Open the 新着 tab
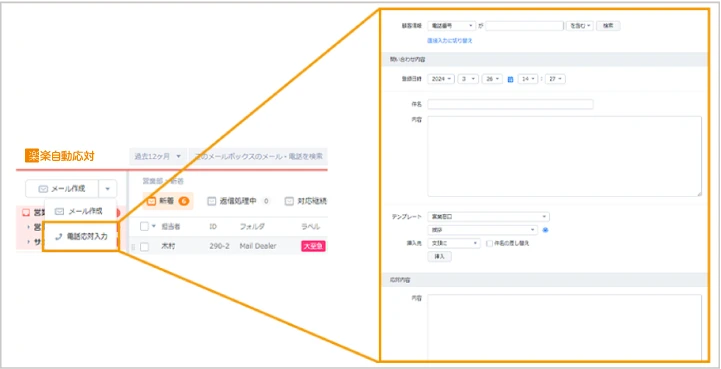The width and height of the screenshot is (721, 369). [x=168, y=201]
